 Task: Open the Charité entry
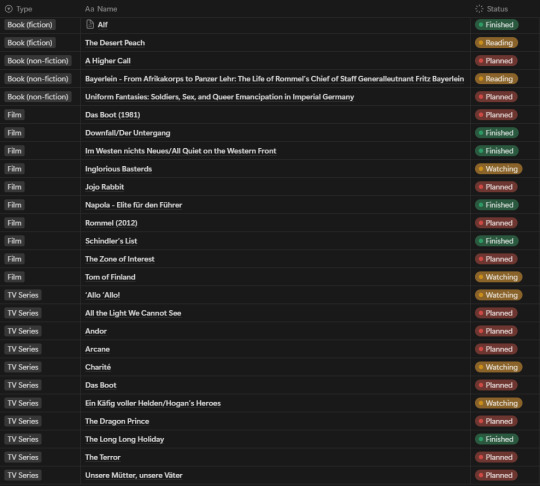point(98,367)
